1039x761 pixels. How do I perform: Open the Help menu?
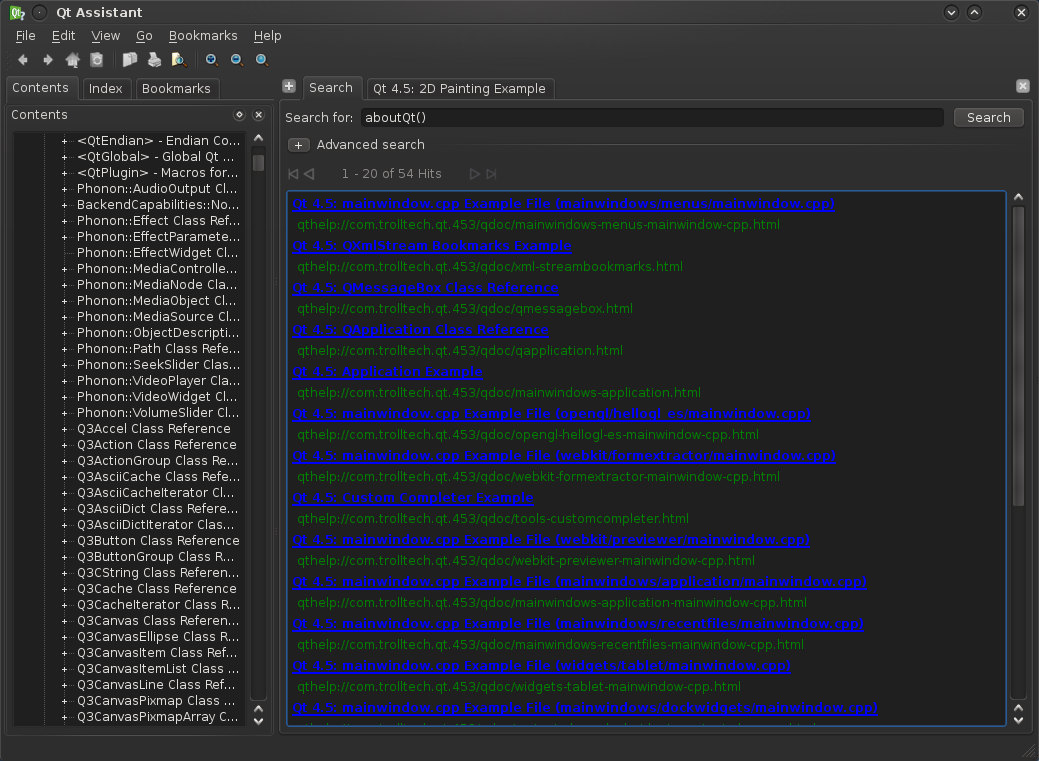click(268, 36)
